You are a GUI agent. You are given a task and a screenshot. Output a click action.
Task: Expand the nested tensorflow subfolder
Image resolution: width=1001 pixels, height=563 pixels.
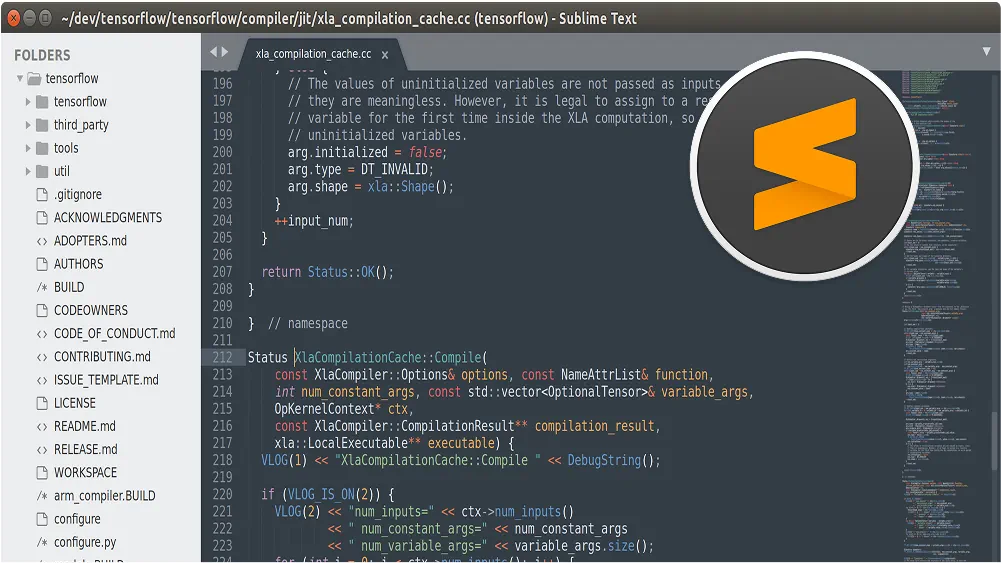click(28, 101)
